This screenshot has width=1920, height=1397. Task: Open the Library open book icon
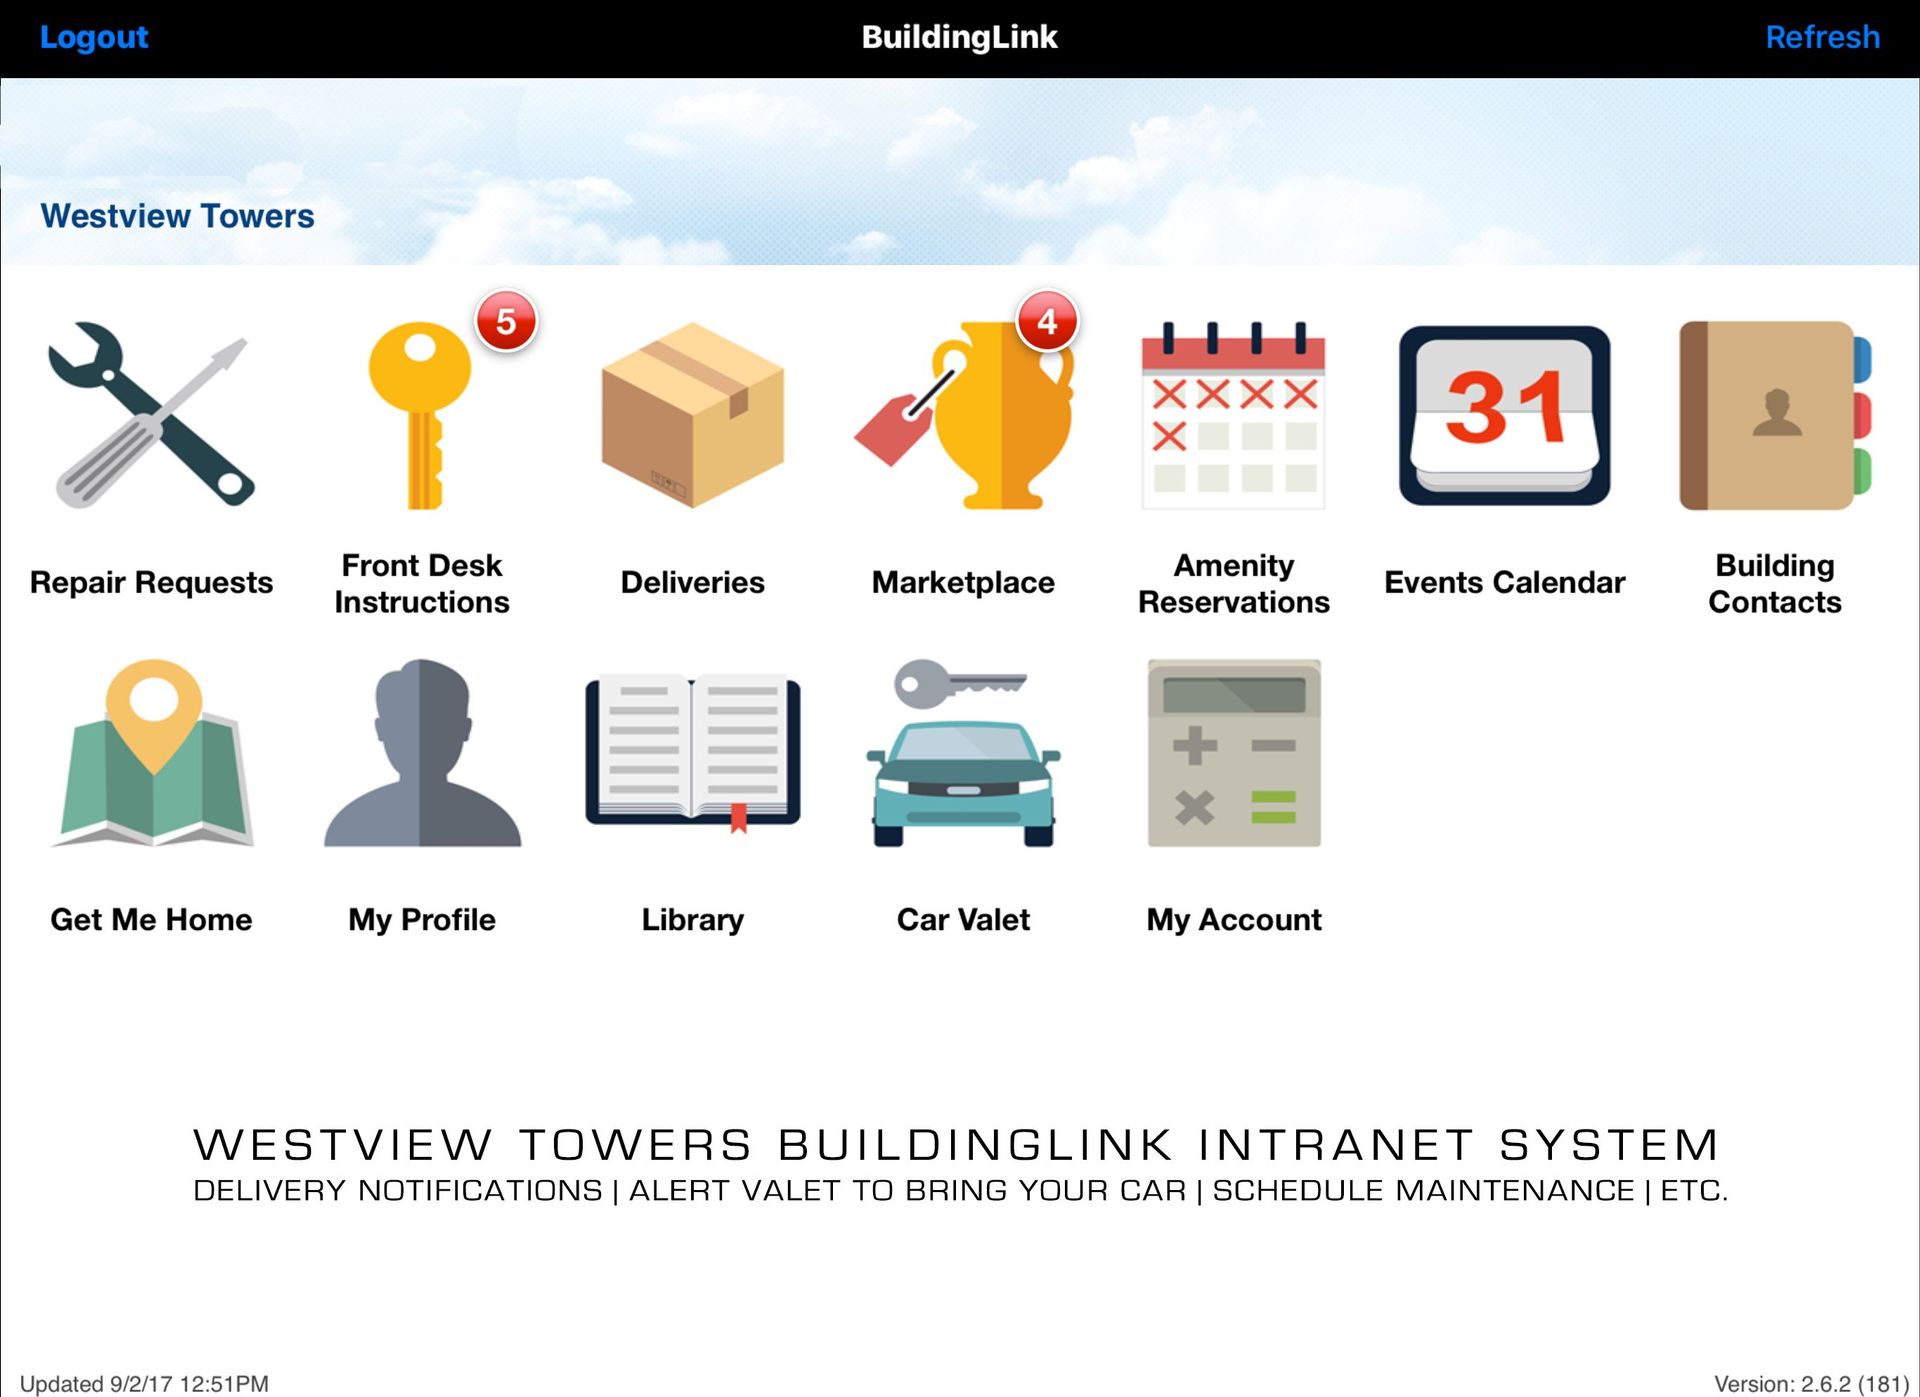pyautogui.click(x=692, y=755)
